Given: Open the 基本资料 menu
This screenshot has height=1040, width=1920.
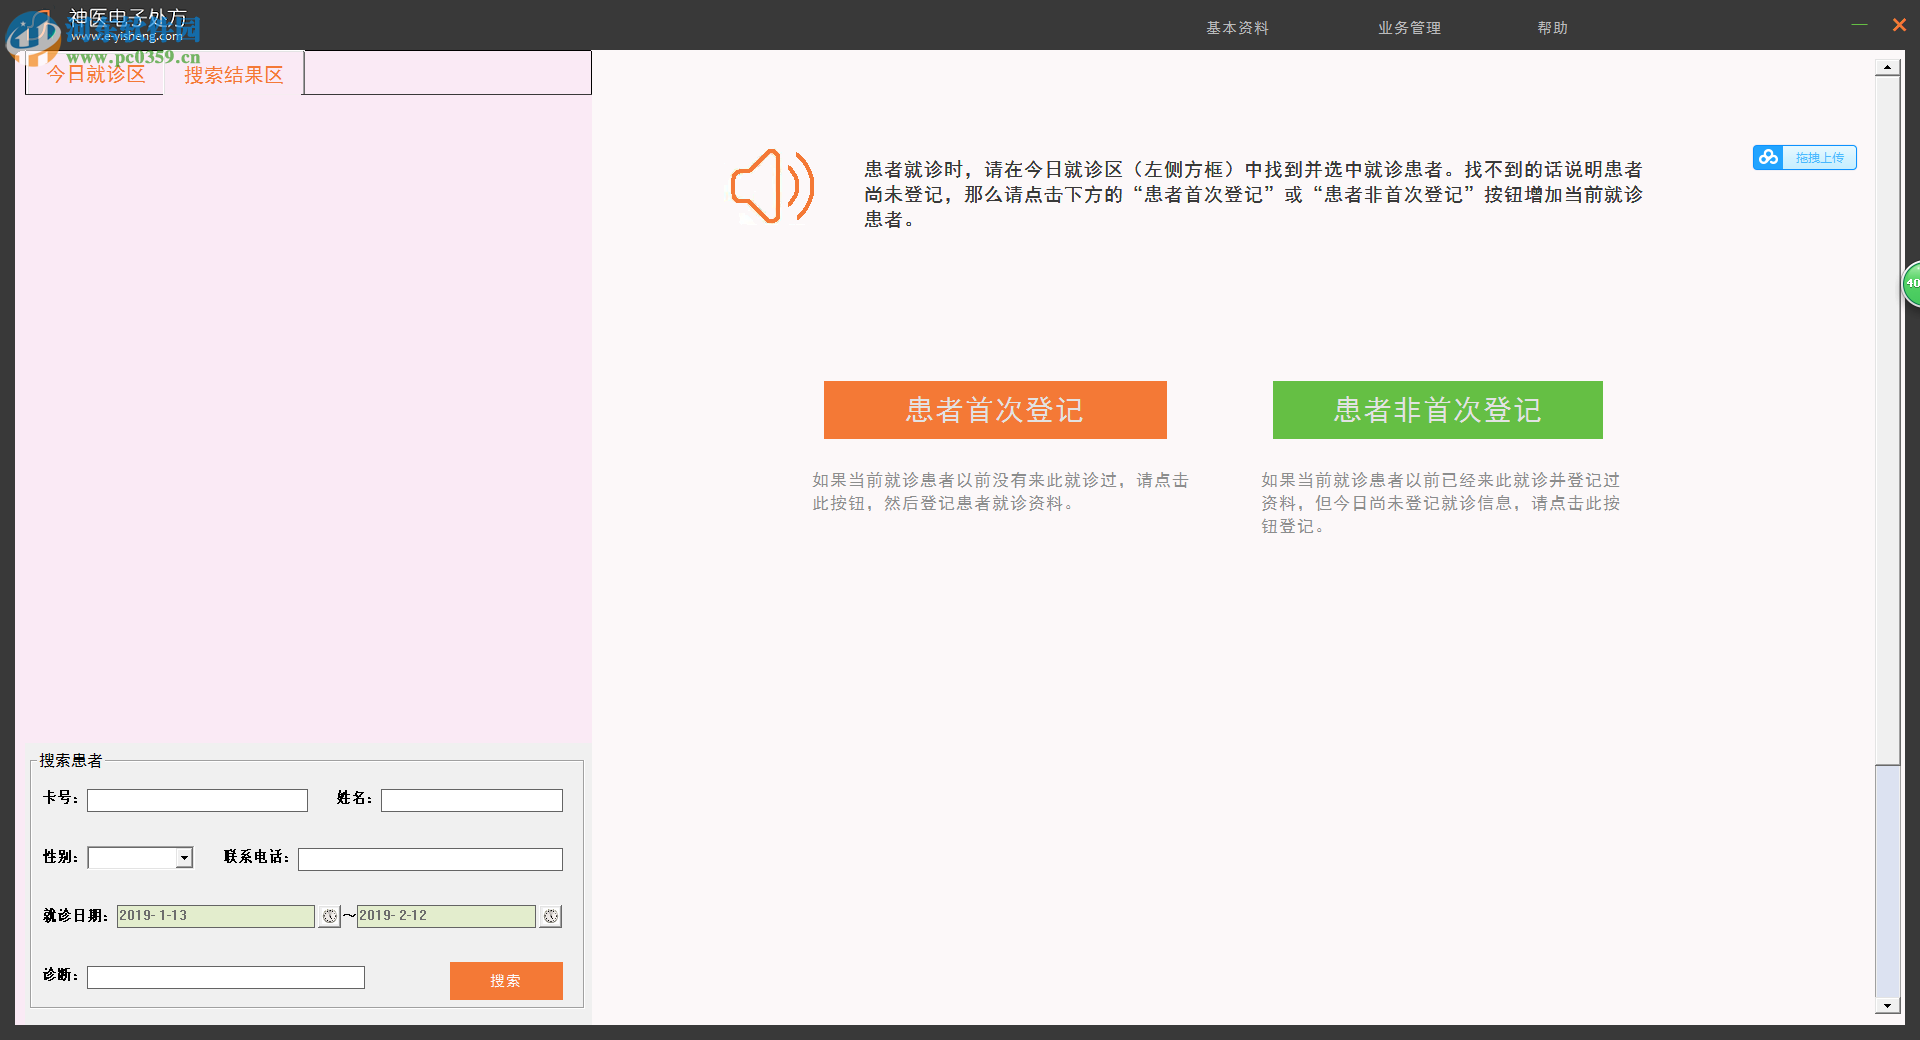Looking at the screenshot, I should [x=1237, y=28].
